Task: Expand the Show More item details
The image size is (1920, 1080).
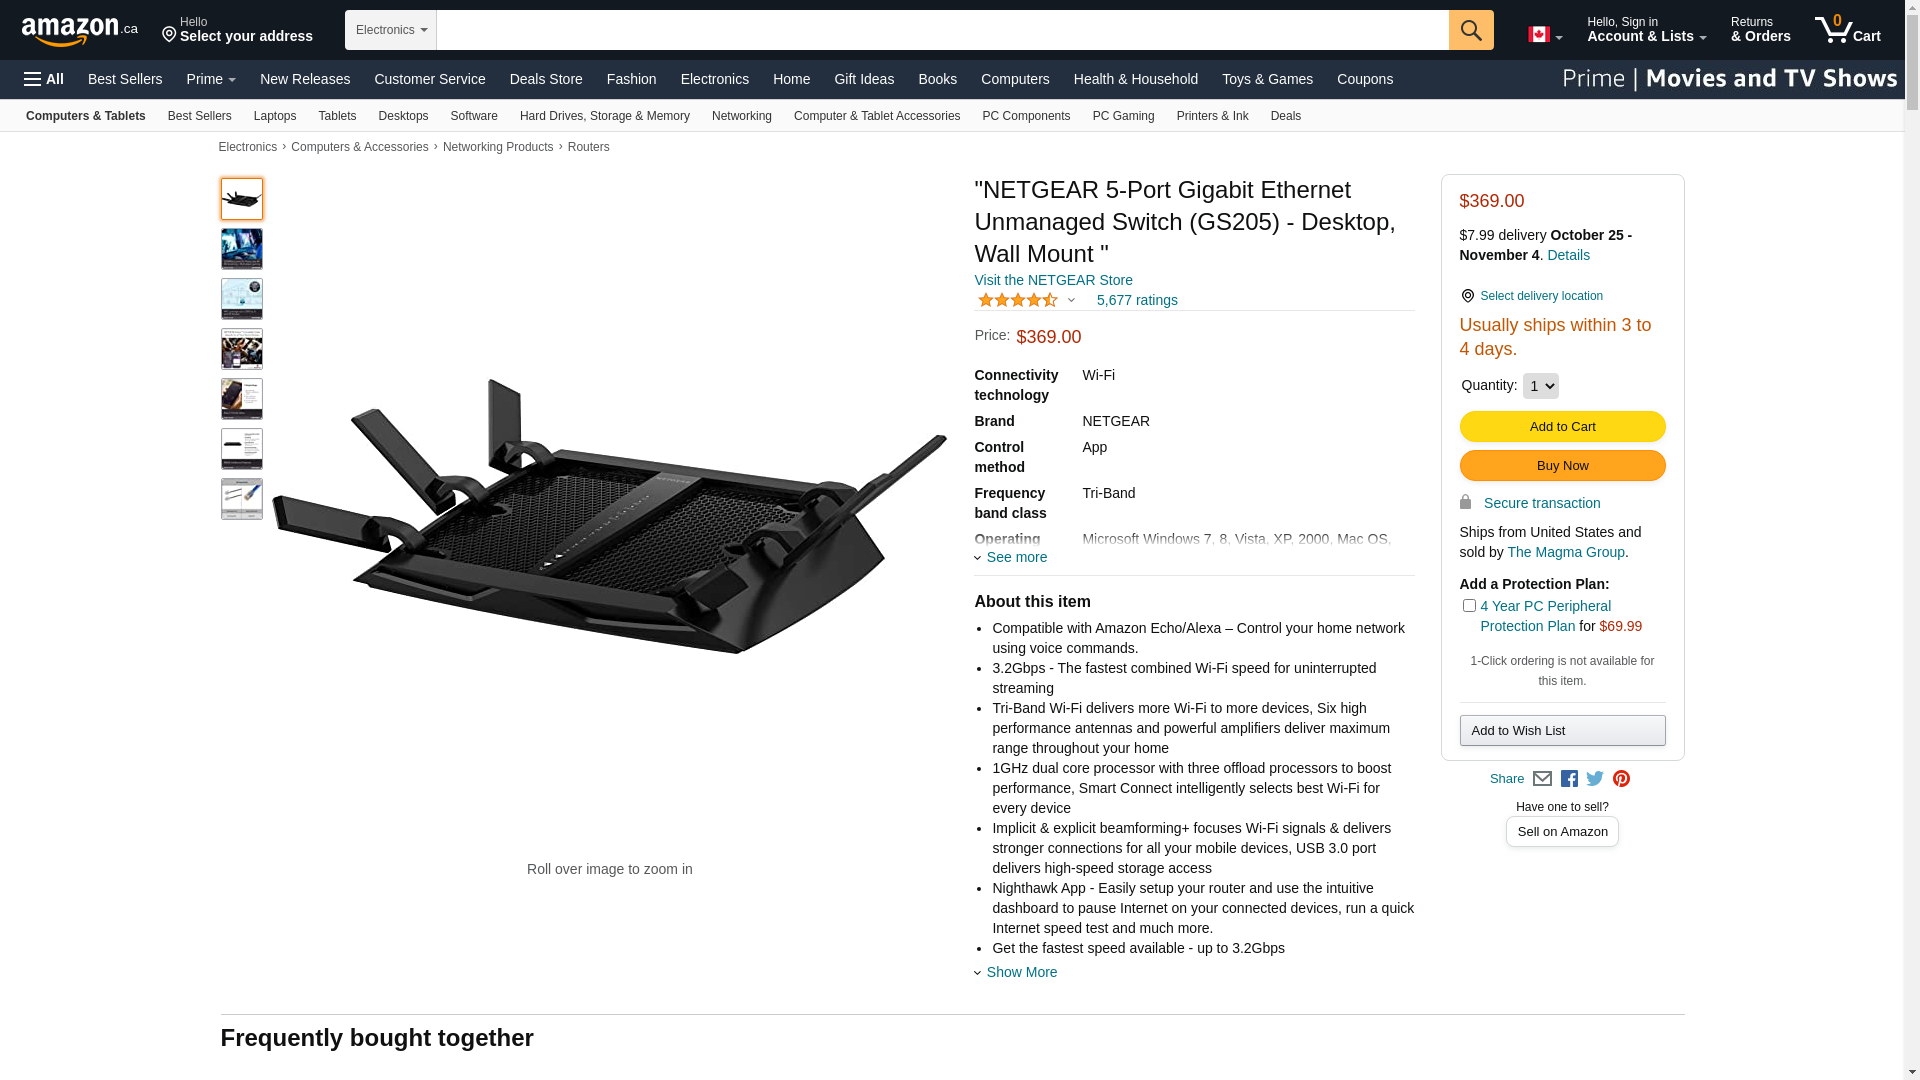Action: tap(1021, 972)
